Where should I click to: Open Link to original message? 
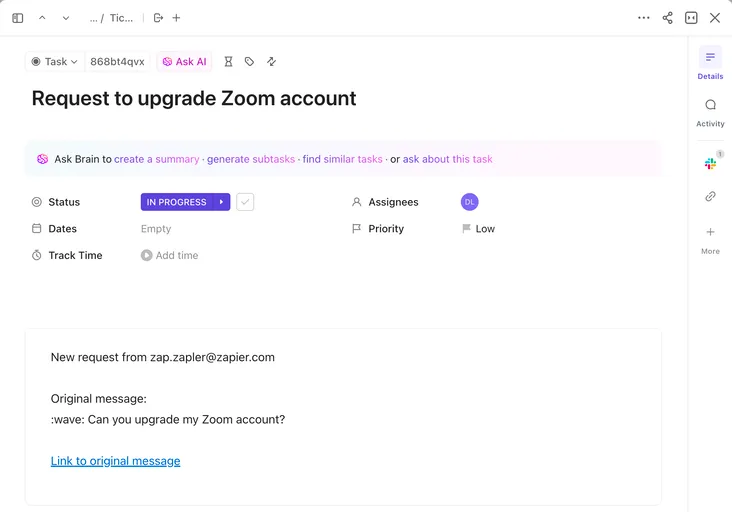coord(115,461)
